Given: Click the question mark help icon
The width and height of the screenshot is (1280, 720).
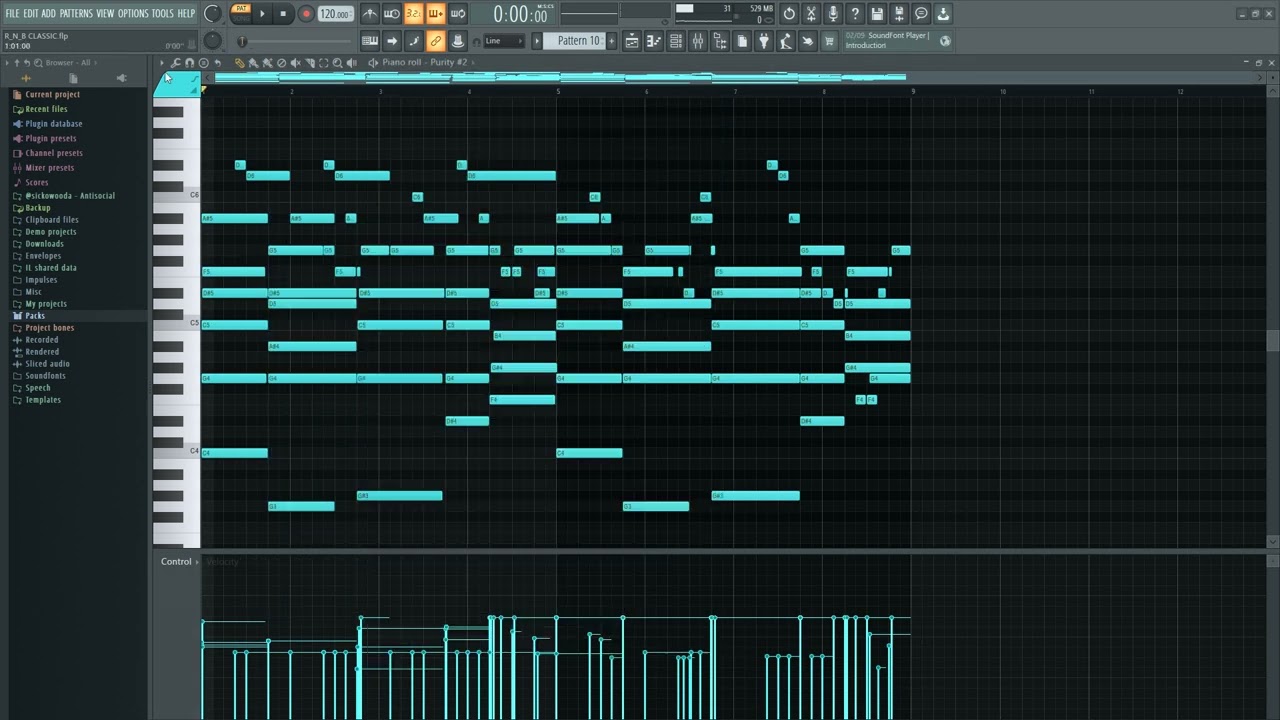Looking at the screenshot, I should click(855, 14).
